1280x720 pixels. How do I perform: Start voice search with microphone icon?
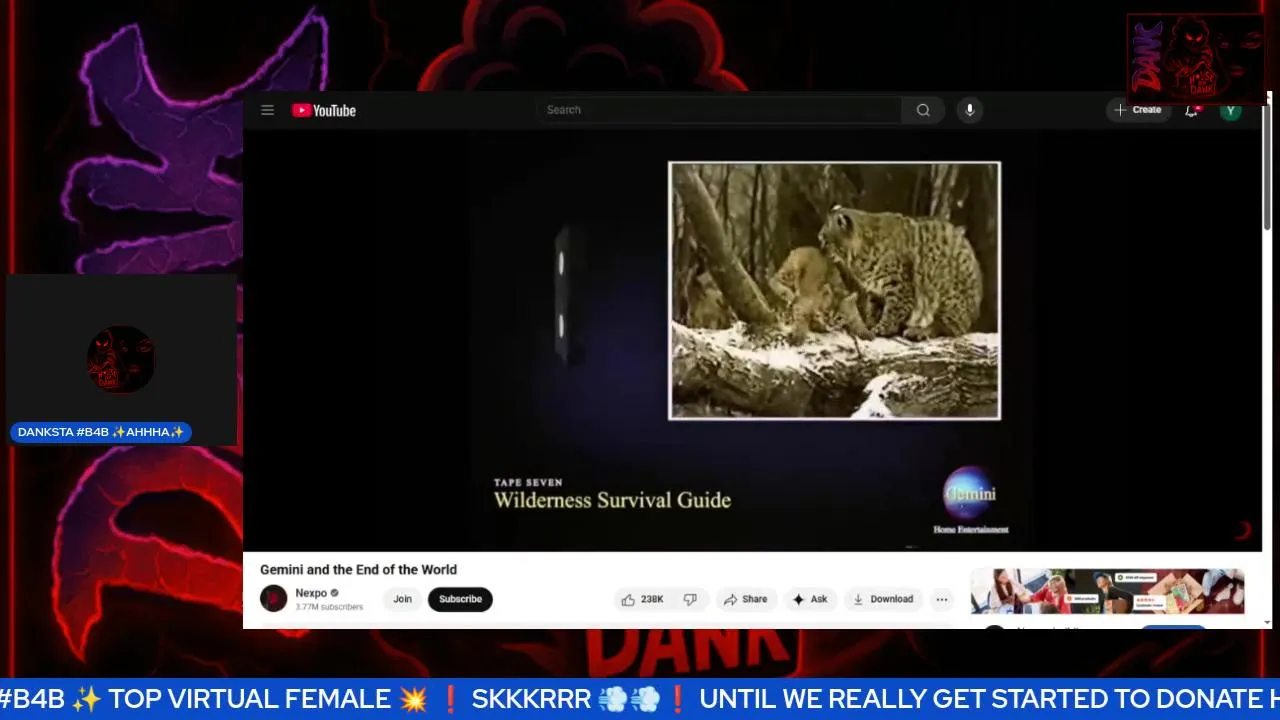(969, 110)
